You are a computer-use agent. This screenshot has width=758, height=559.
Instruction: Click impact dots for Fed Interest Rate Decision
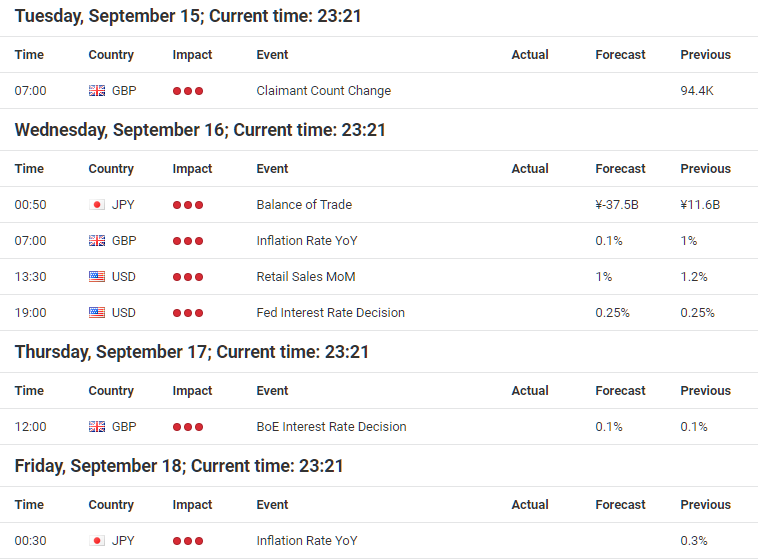(188, 313)
